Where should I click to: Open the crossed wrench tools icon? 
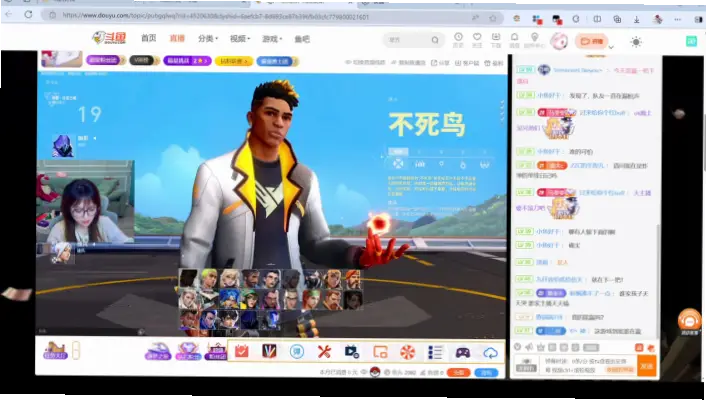[324, 351]
